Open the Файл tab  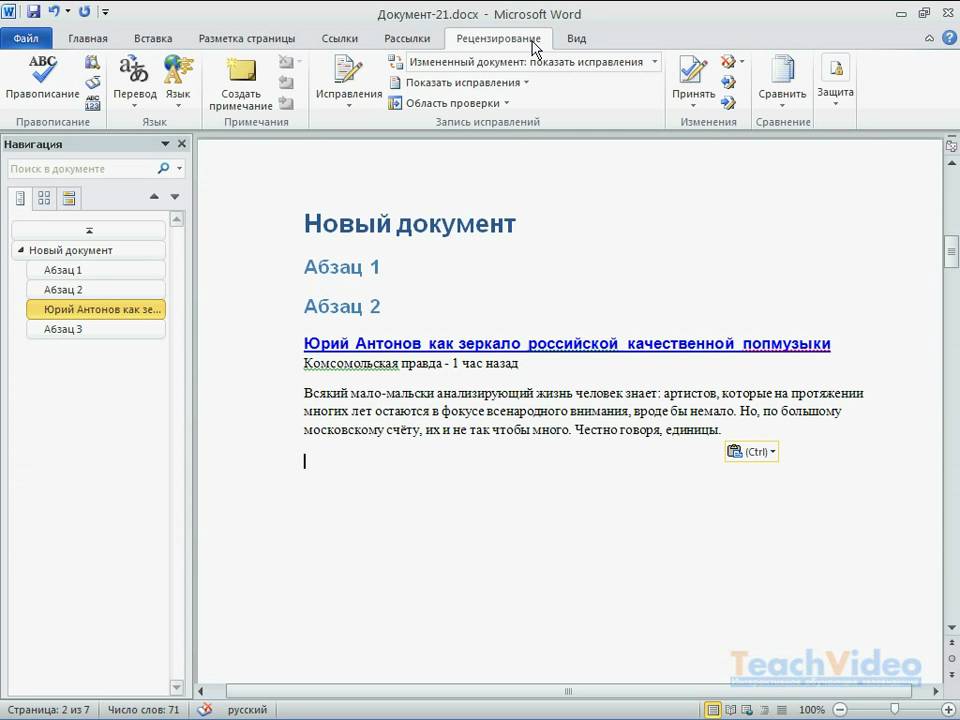pyautogui.click(x=26, y=39)
